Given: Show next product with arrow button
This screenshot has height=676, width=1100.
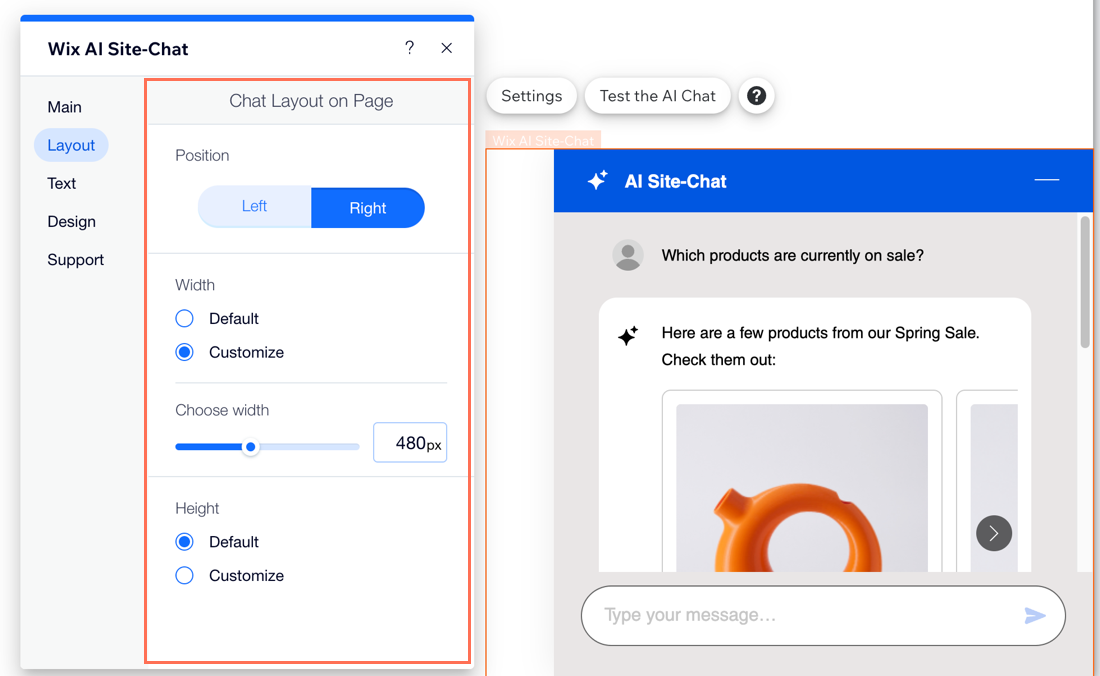Looking at the screenshot, I should coord(993,533).
